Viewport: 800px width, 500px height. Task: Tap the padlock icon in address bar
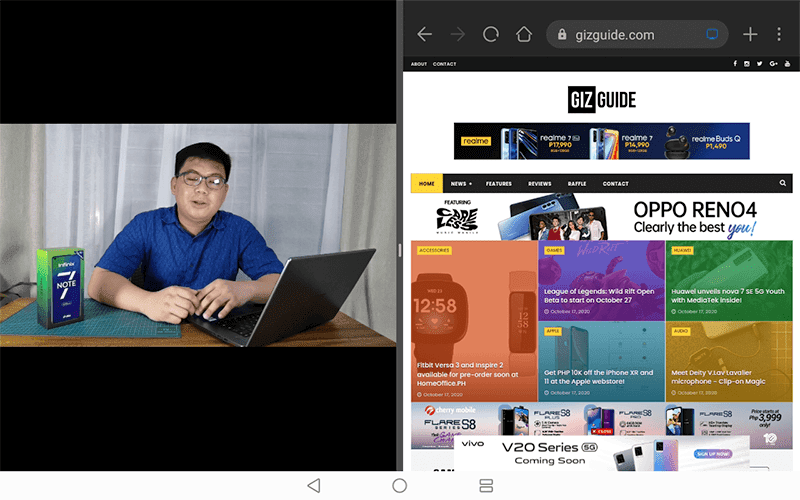(x=562, y=34)
